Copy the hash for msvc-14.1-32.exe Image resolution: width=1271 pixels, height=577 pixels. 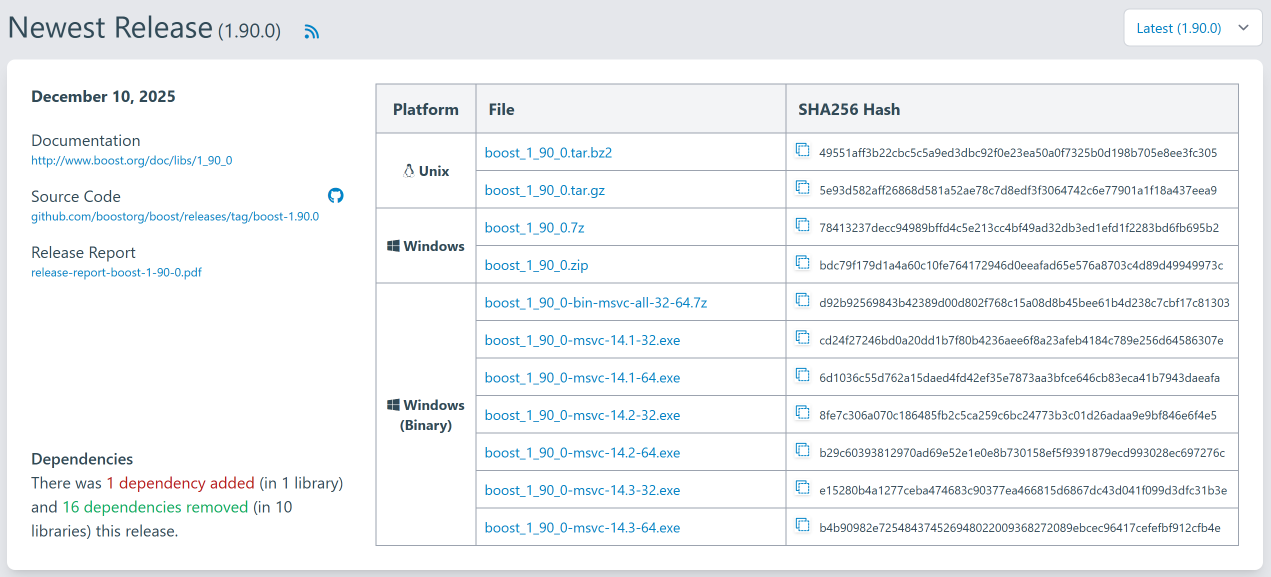tap(802, 336)
